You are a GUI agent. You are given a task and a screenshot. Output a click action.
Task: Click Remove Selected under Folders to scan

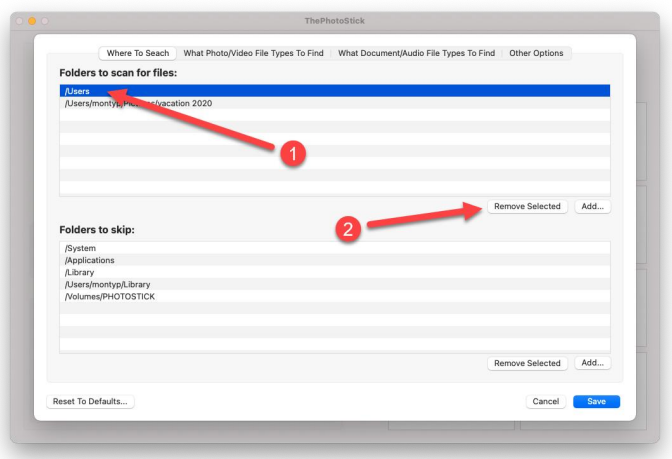[527, 206]
